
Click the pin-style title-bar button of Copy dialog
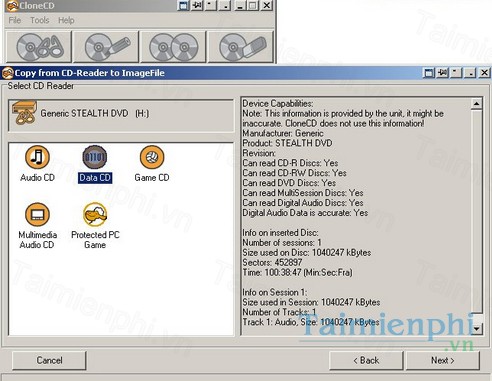(442, 72)
